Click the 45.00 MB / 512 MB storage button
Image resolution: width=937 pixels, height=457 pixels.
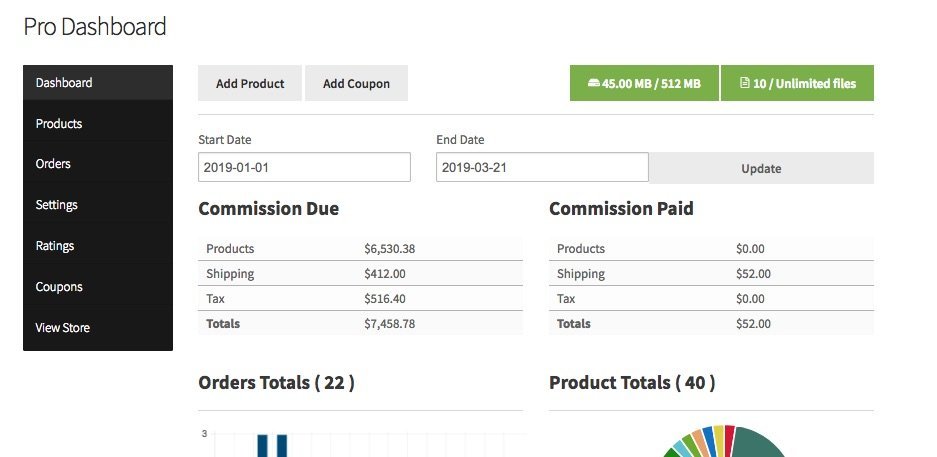644,83
